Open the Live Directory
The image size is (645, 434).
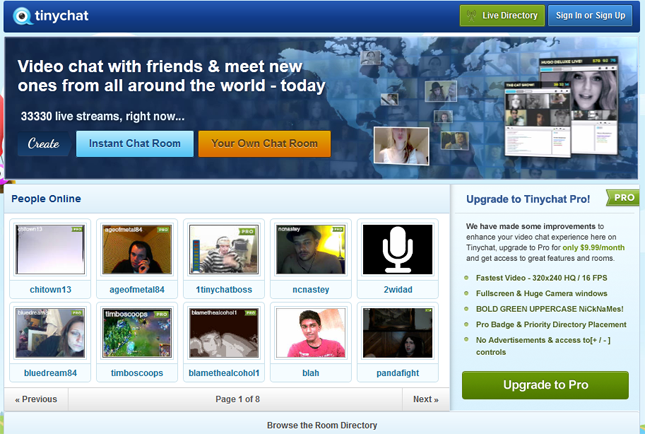[x=502, y=16]
